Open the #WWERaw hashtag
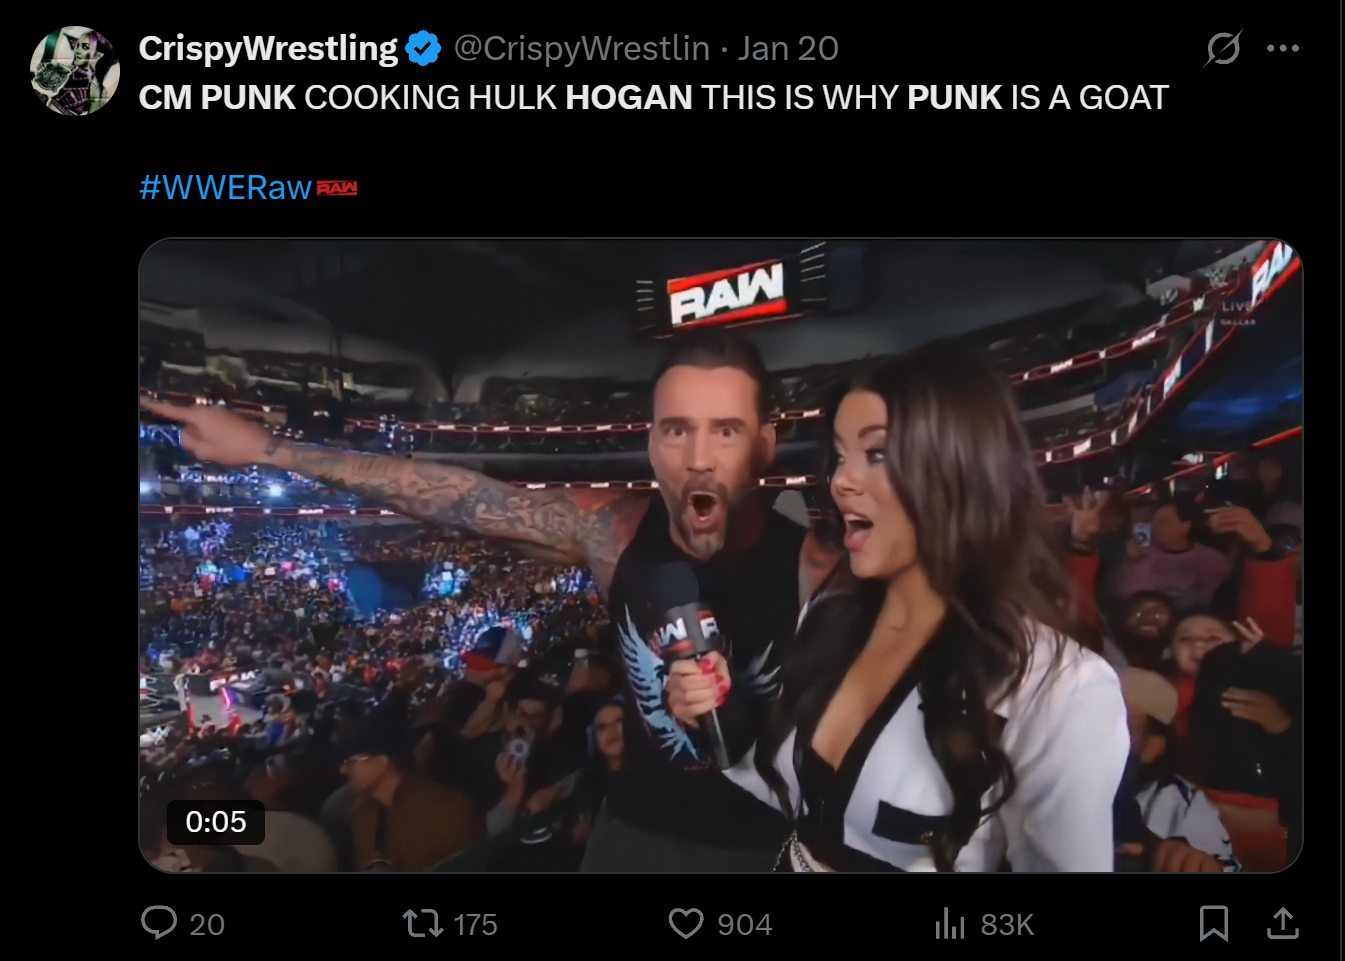Screen dimensions: 1345x961 (x=226, y=187)
